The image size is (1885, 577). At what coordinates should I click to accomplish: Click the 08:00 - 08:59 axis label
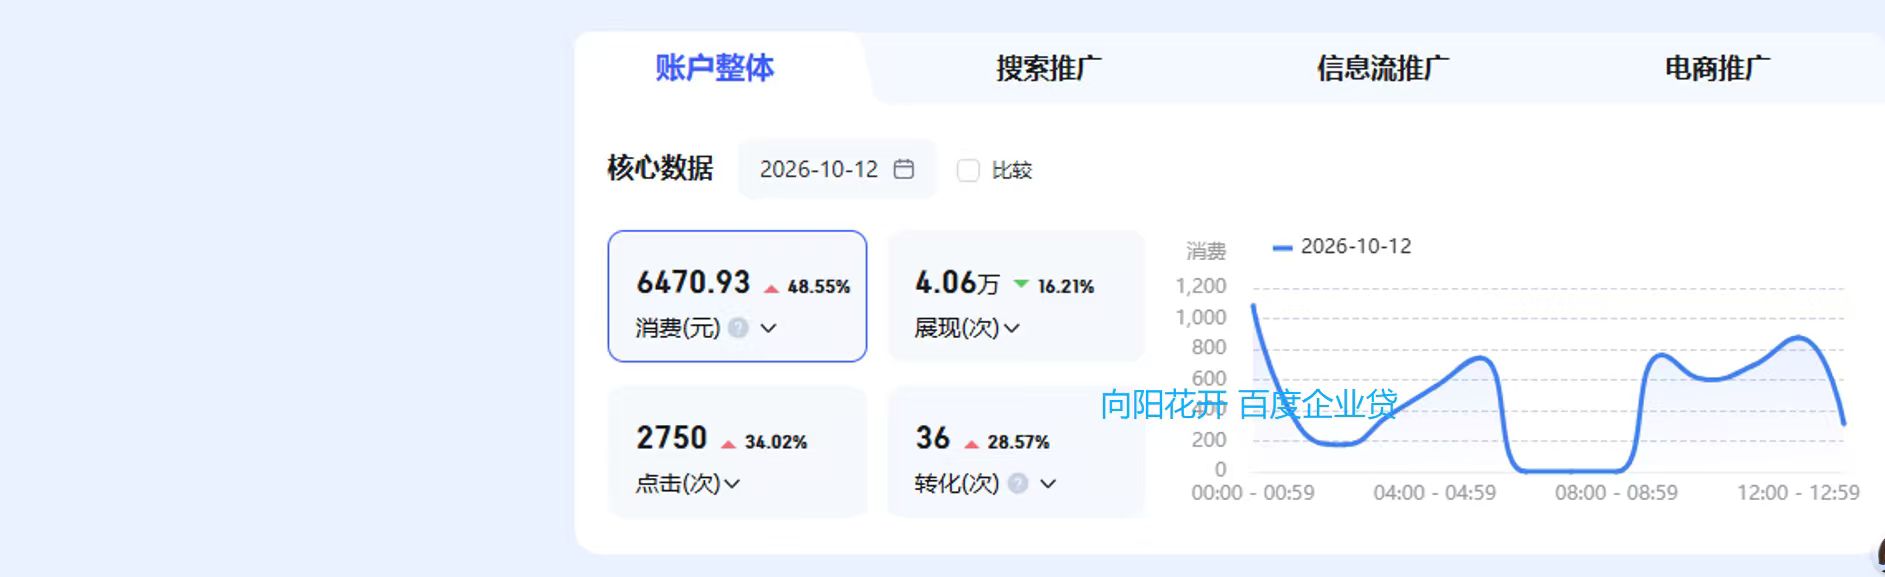click(x=1616, y=492)
